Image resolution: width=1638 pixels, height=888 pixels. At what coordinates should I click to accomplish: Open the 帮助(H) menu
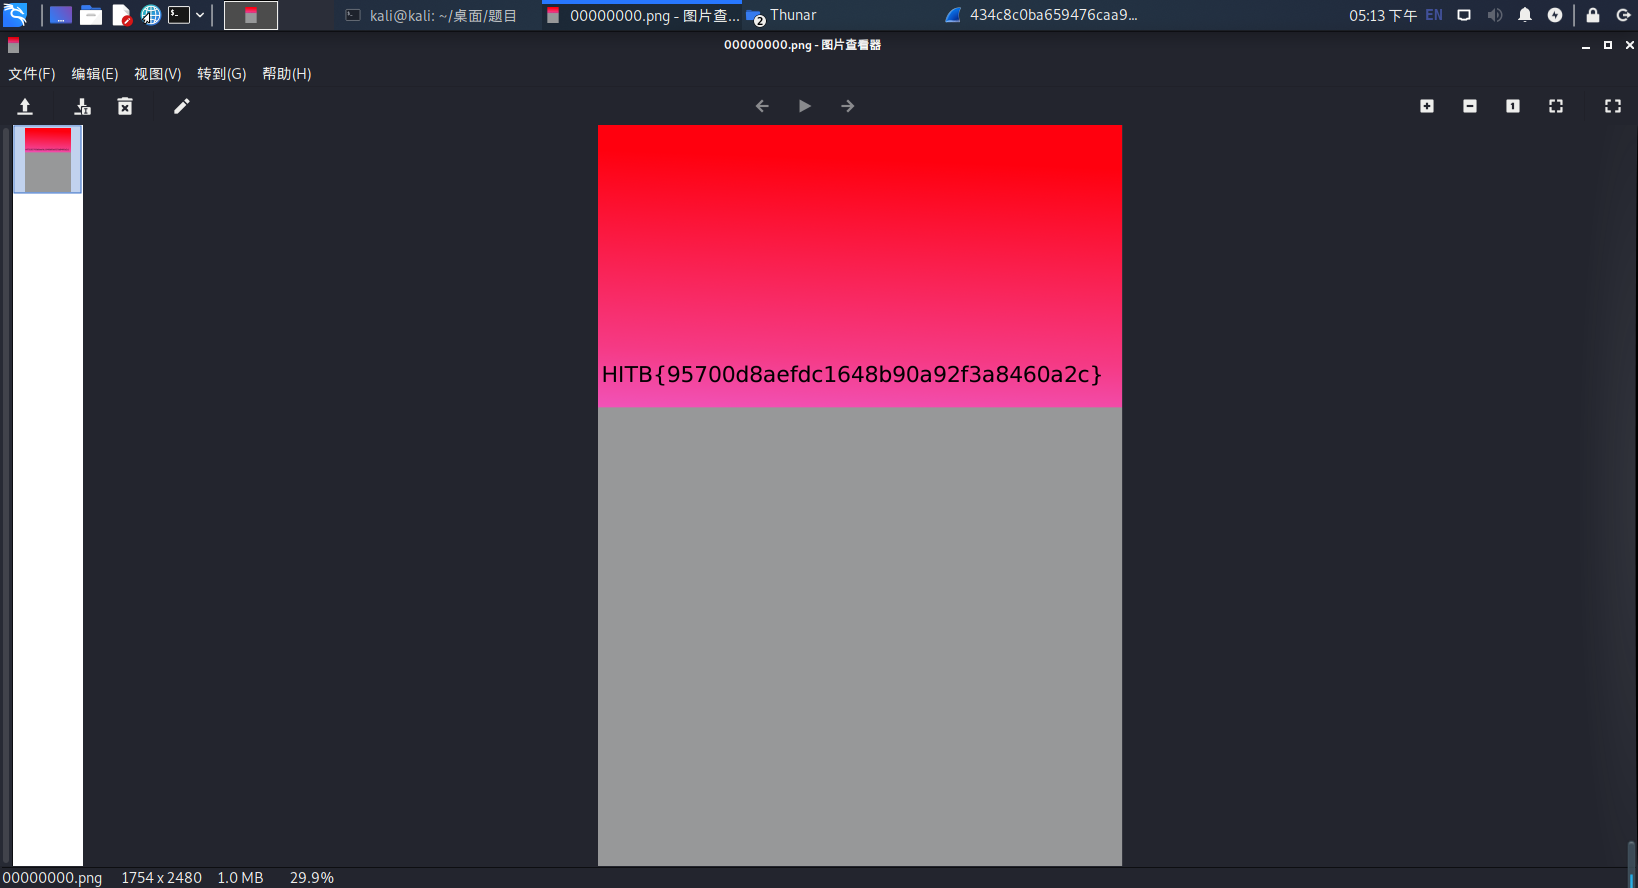(287, 74)
